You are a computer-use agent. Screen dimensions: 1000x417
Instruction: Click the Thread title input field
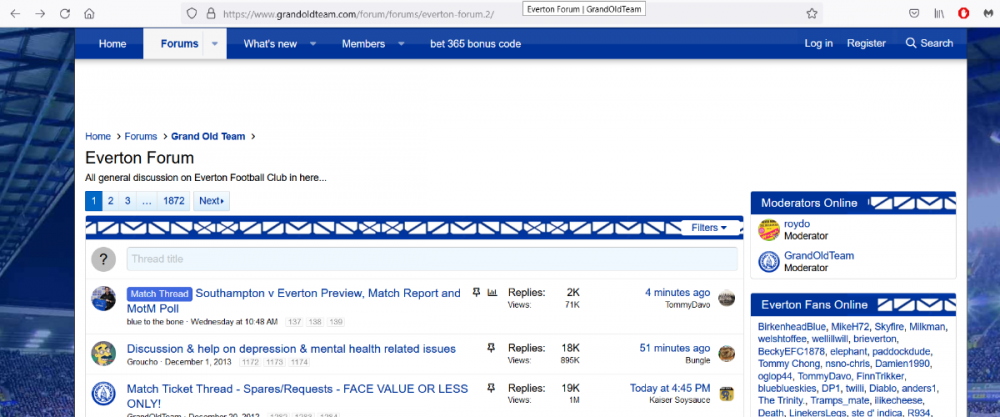click(431, 259)
